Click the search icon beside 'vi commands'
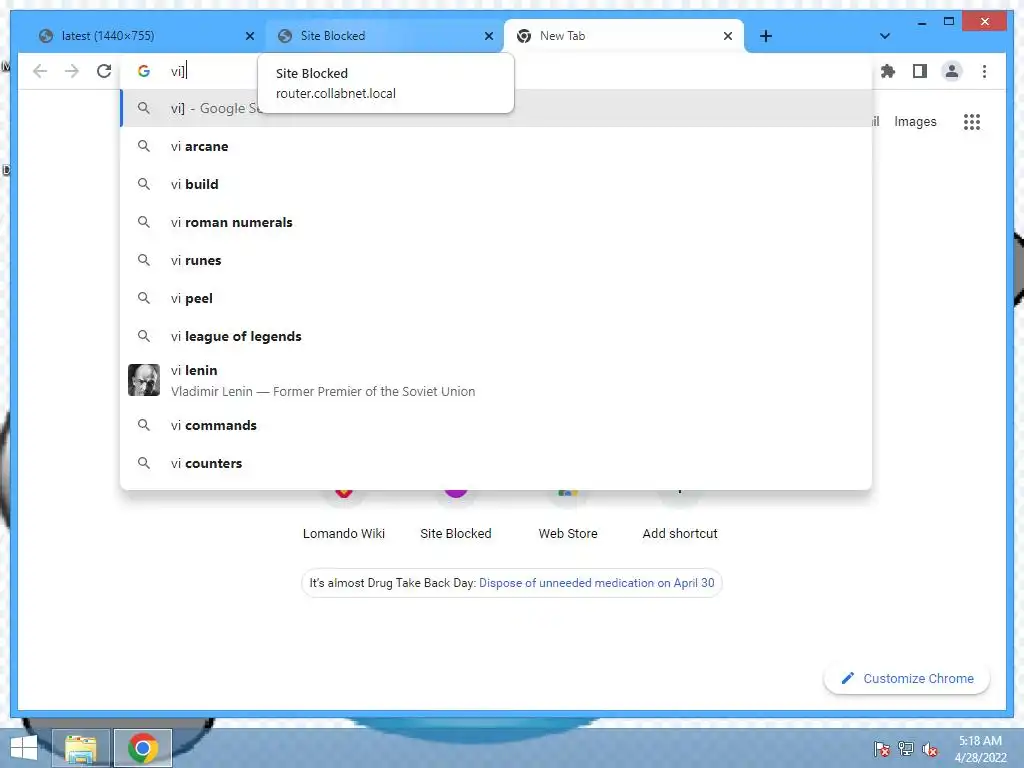The image size is (1024, 768). pos(144,425)
